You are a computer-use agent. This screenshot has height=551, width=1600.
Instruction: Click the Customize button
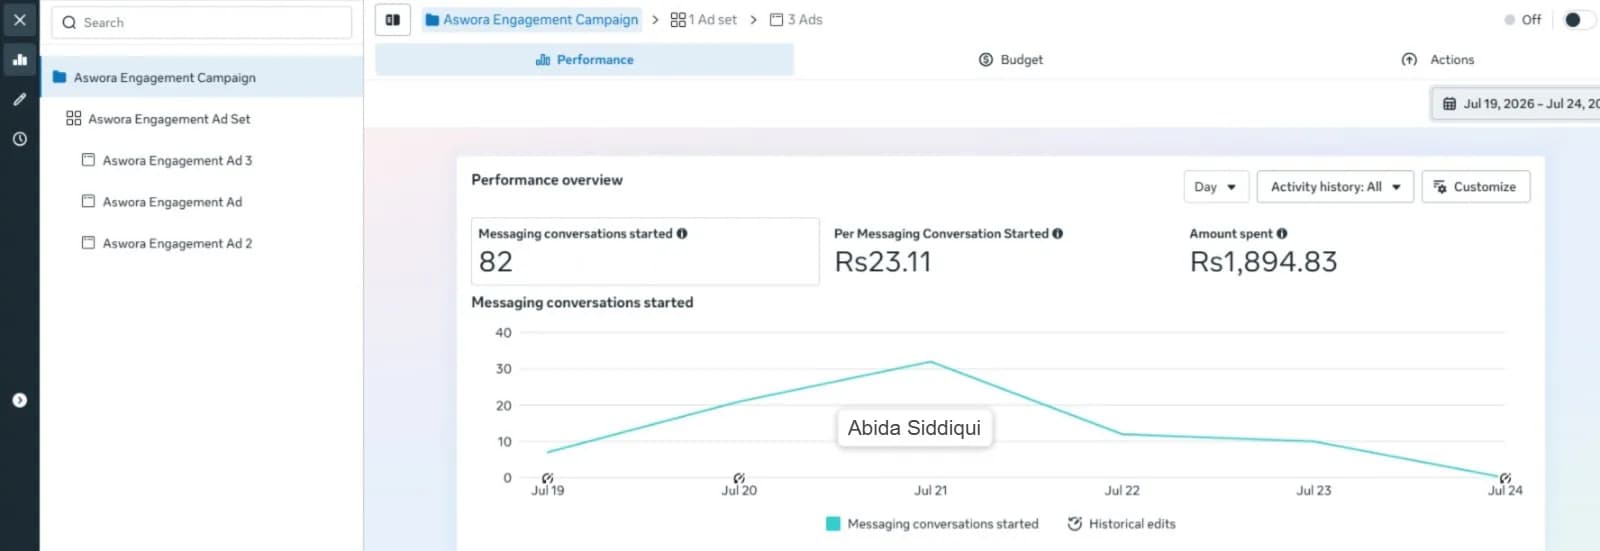click(1475, 187)
